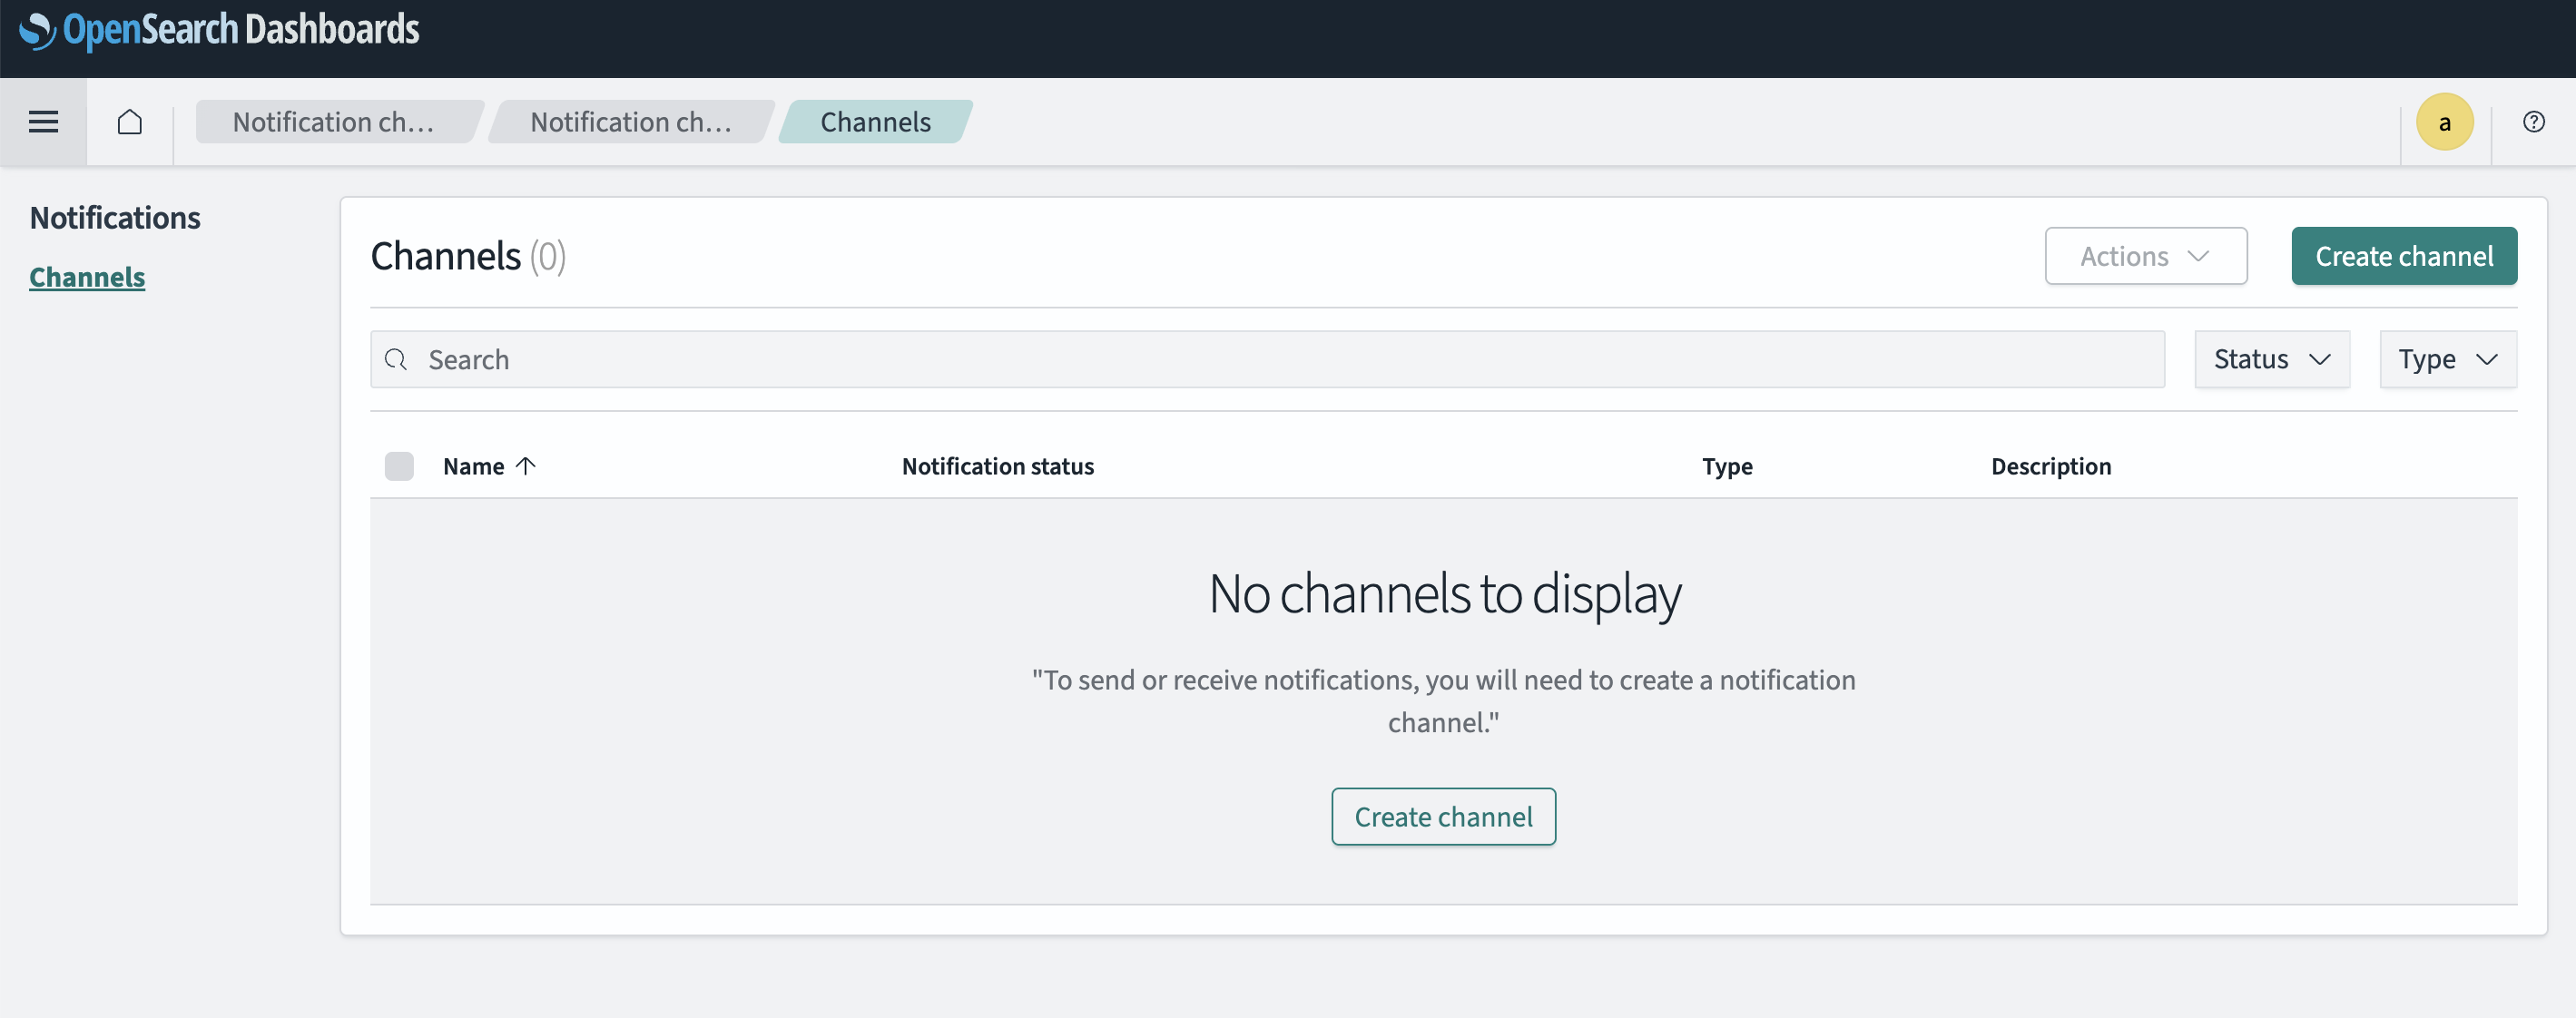Open the hamburger navigation menu
2576x1018 pixels.
click(43, 122)
